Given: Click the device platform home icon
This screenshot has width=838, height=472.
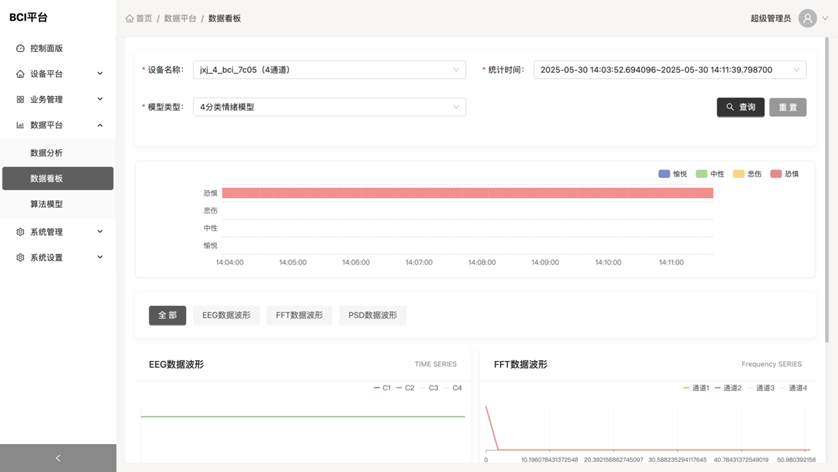Looking at the screenshot, I should (21, 74).
